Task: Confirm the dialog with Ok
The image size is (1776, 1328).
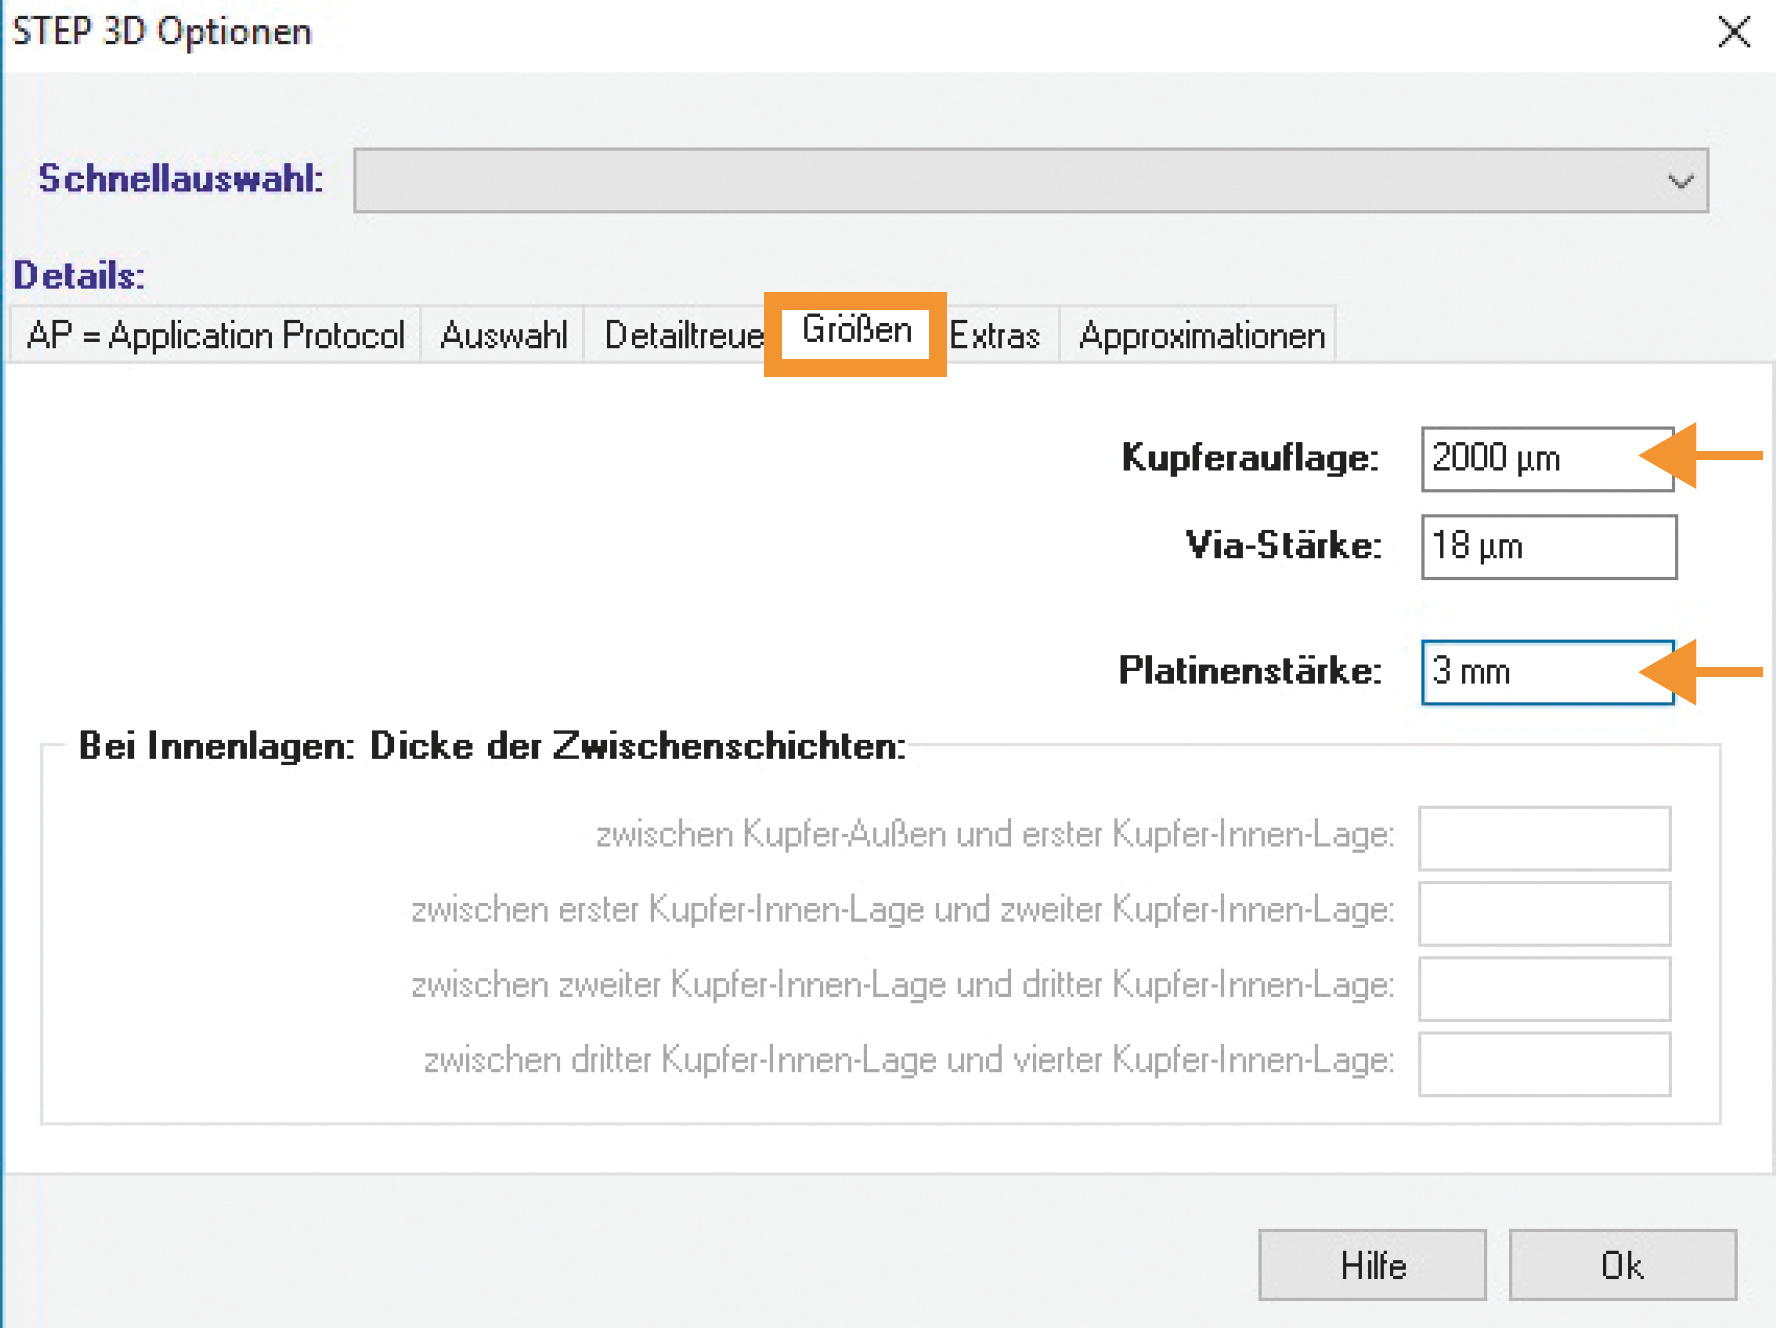Action: pos(1622,1265)
